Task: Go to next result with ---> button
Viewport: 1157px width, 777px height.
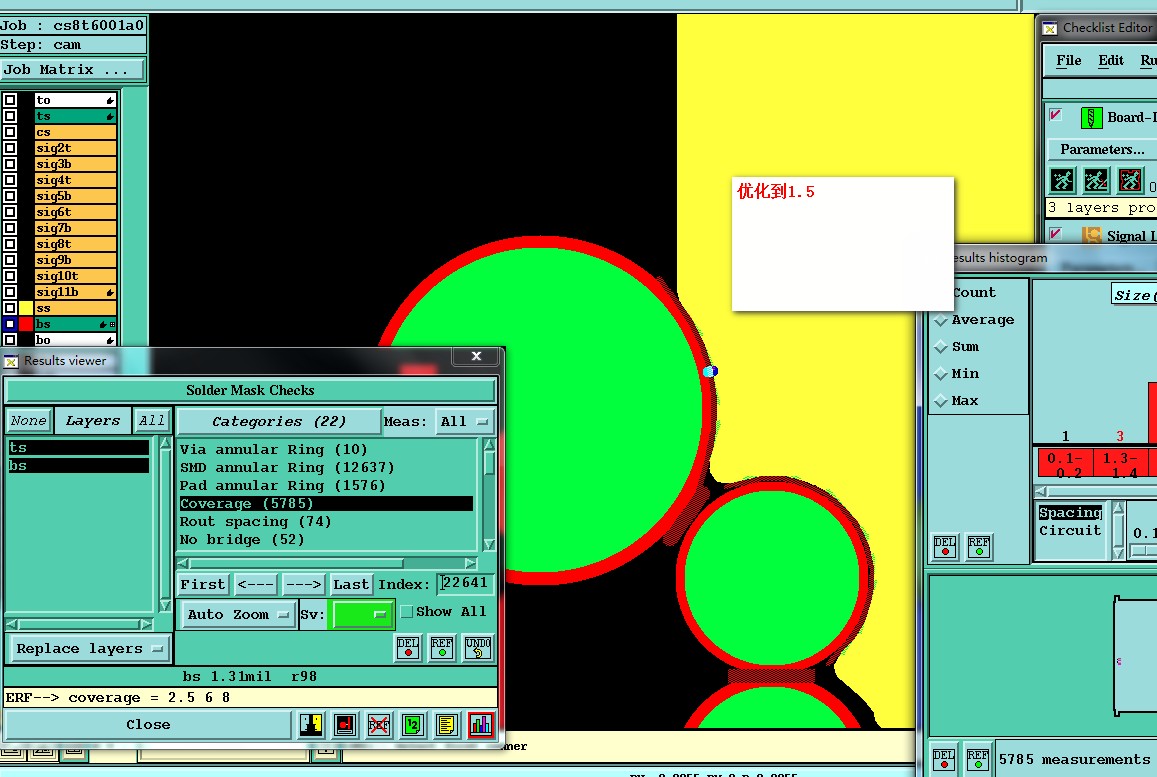Action: [303, 584]
